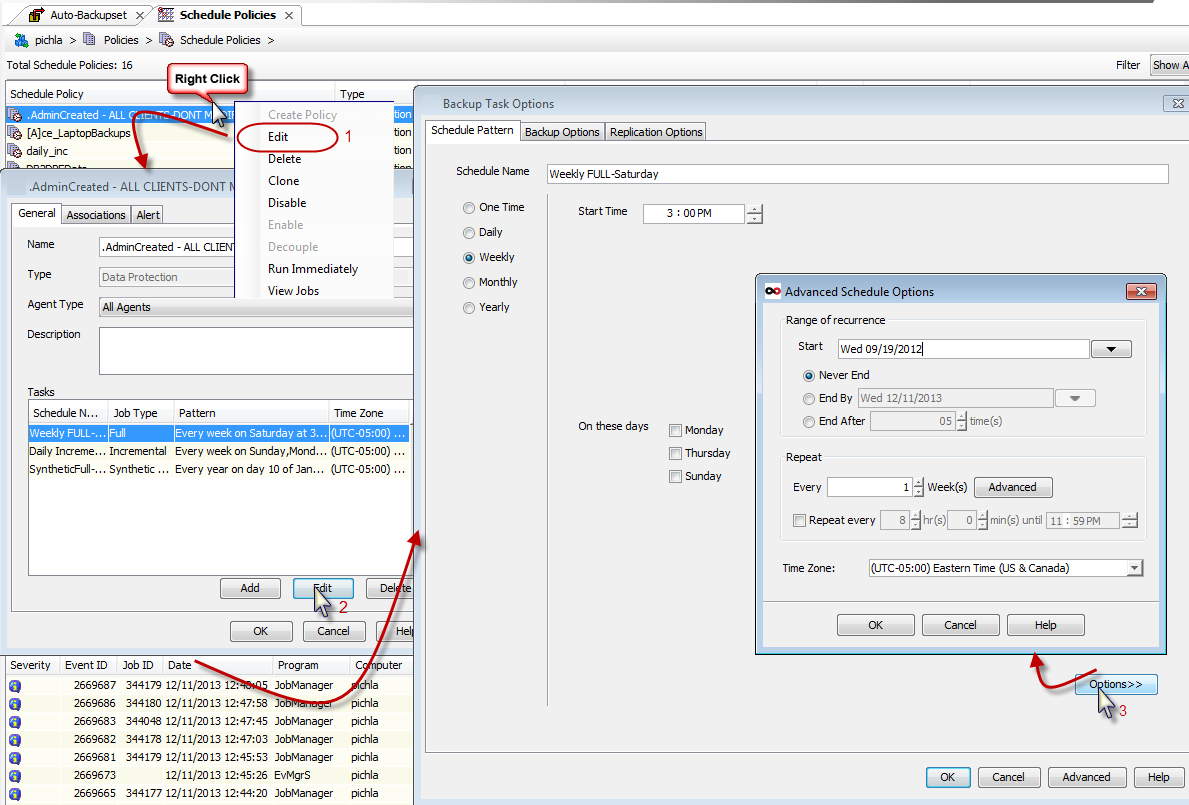Select the Daily Incremental task row
This screenshot has width=1189, height=805.
[219, 451]
